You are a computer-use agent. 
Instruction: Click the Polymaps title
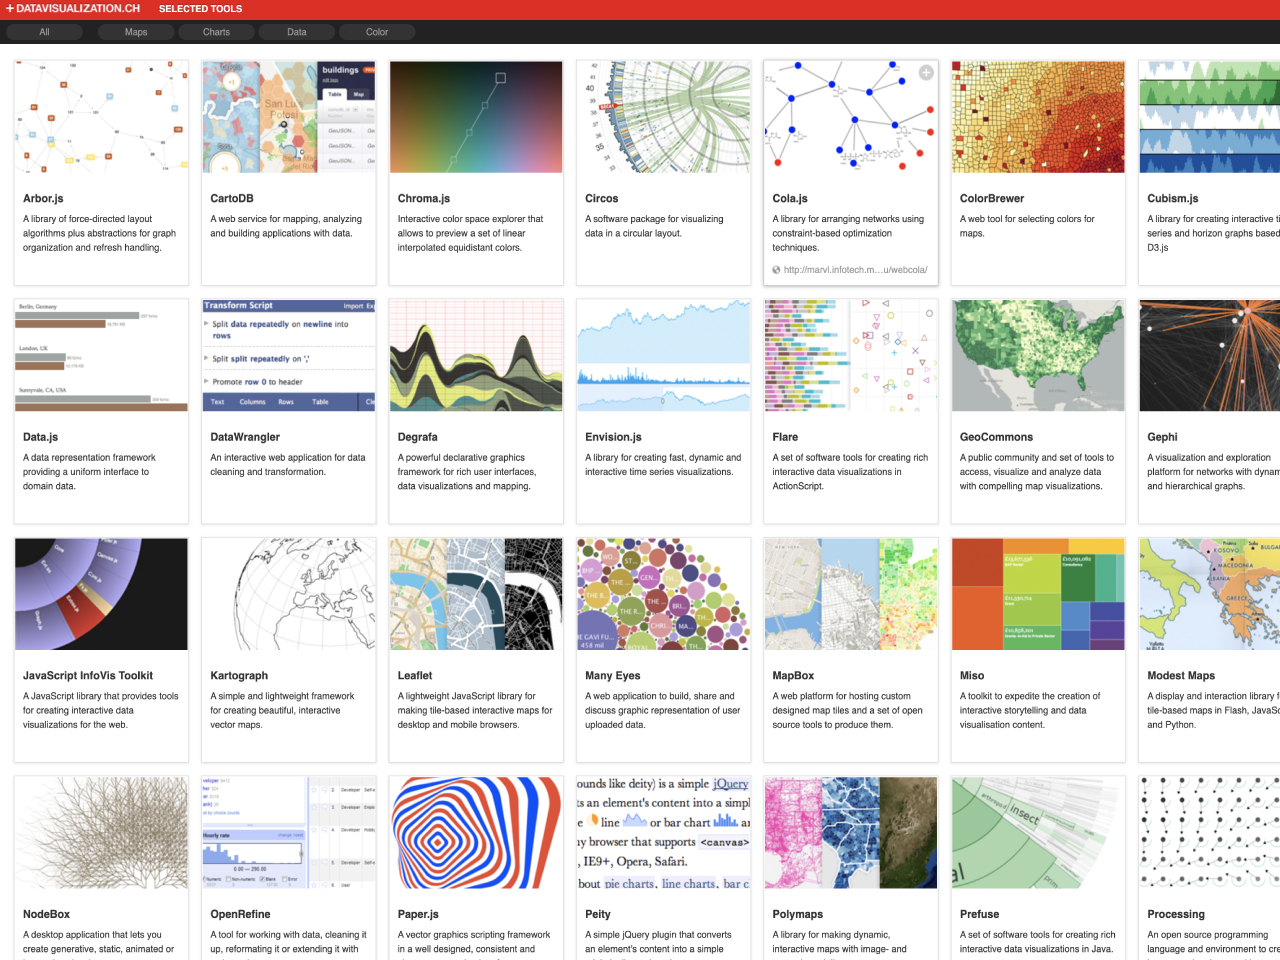coord(798,914)
